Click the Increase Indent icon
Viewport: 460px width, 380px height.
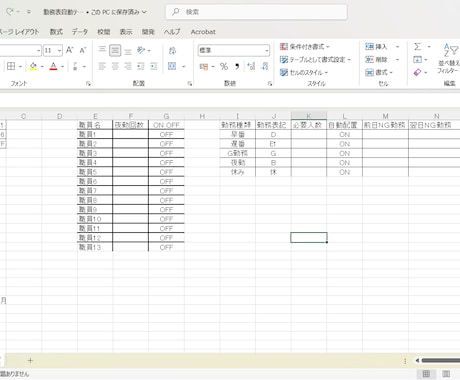[154, 66]
